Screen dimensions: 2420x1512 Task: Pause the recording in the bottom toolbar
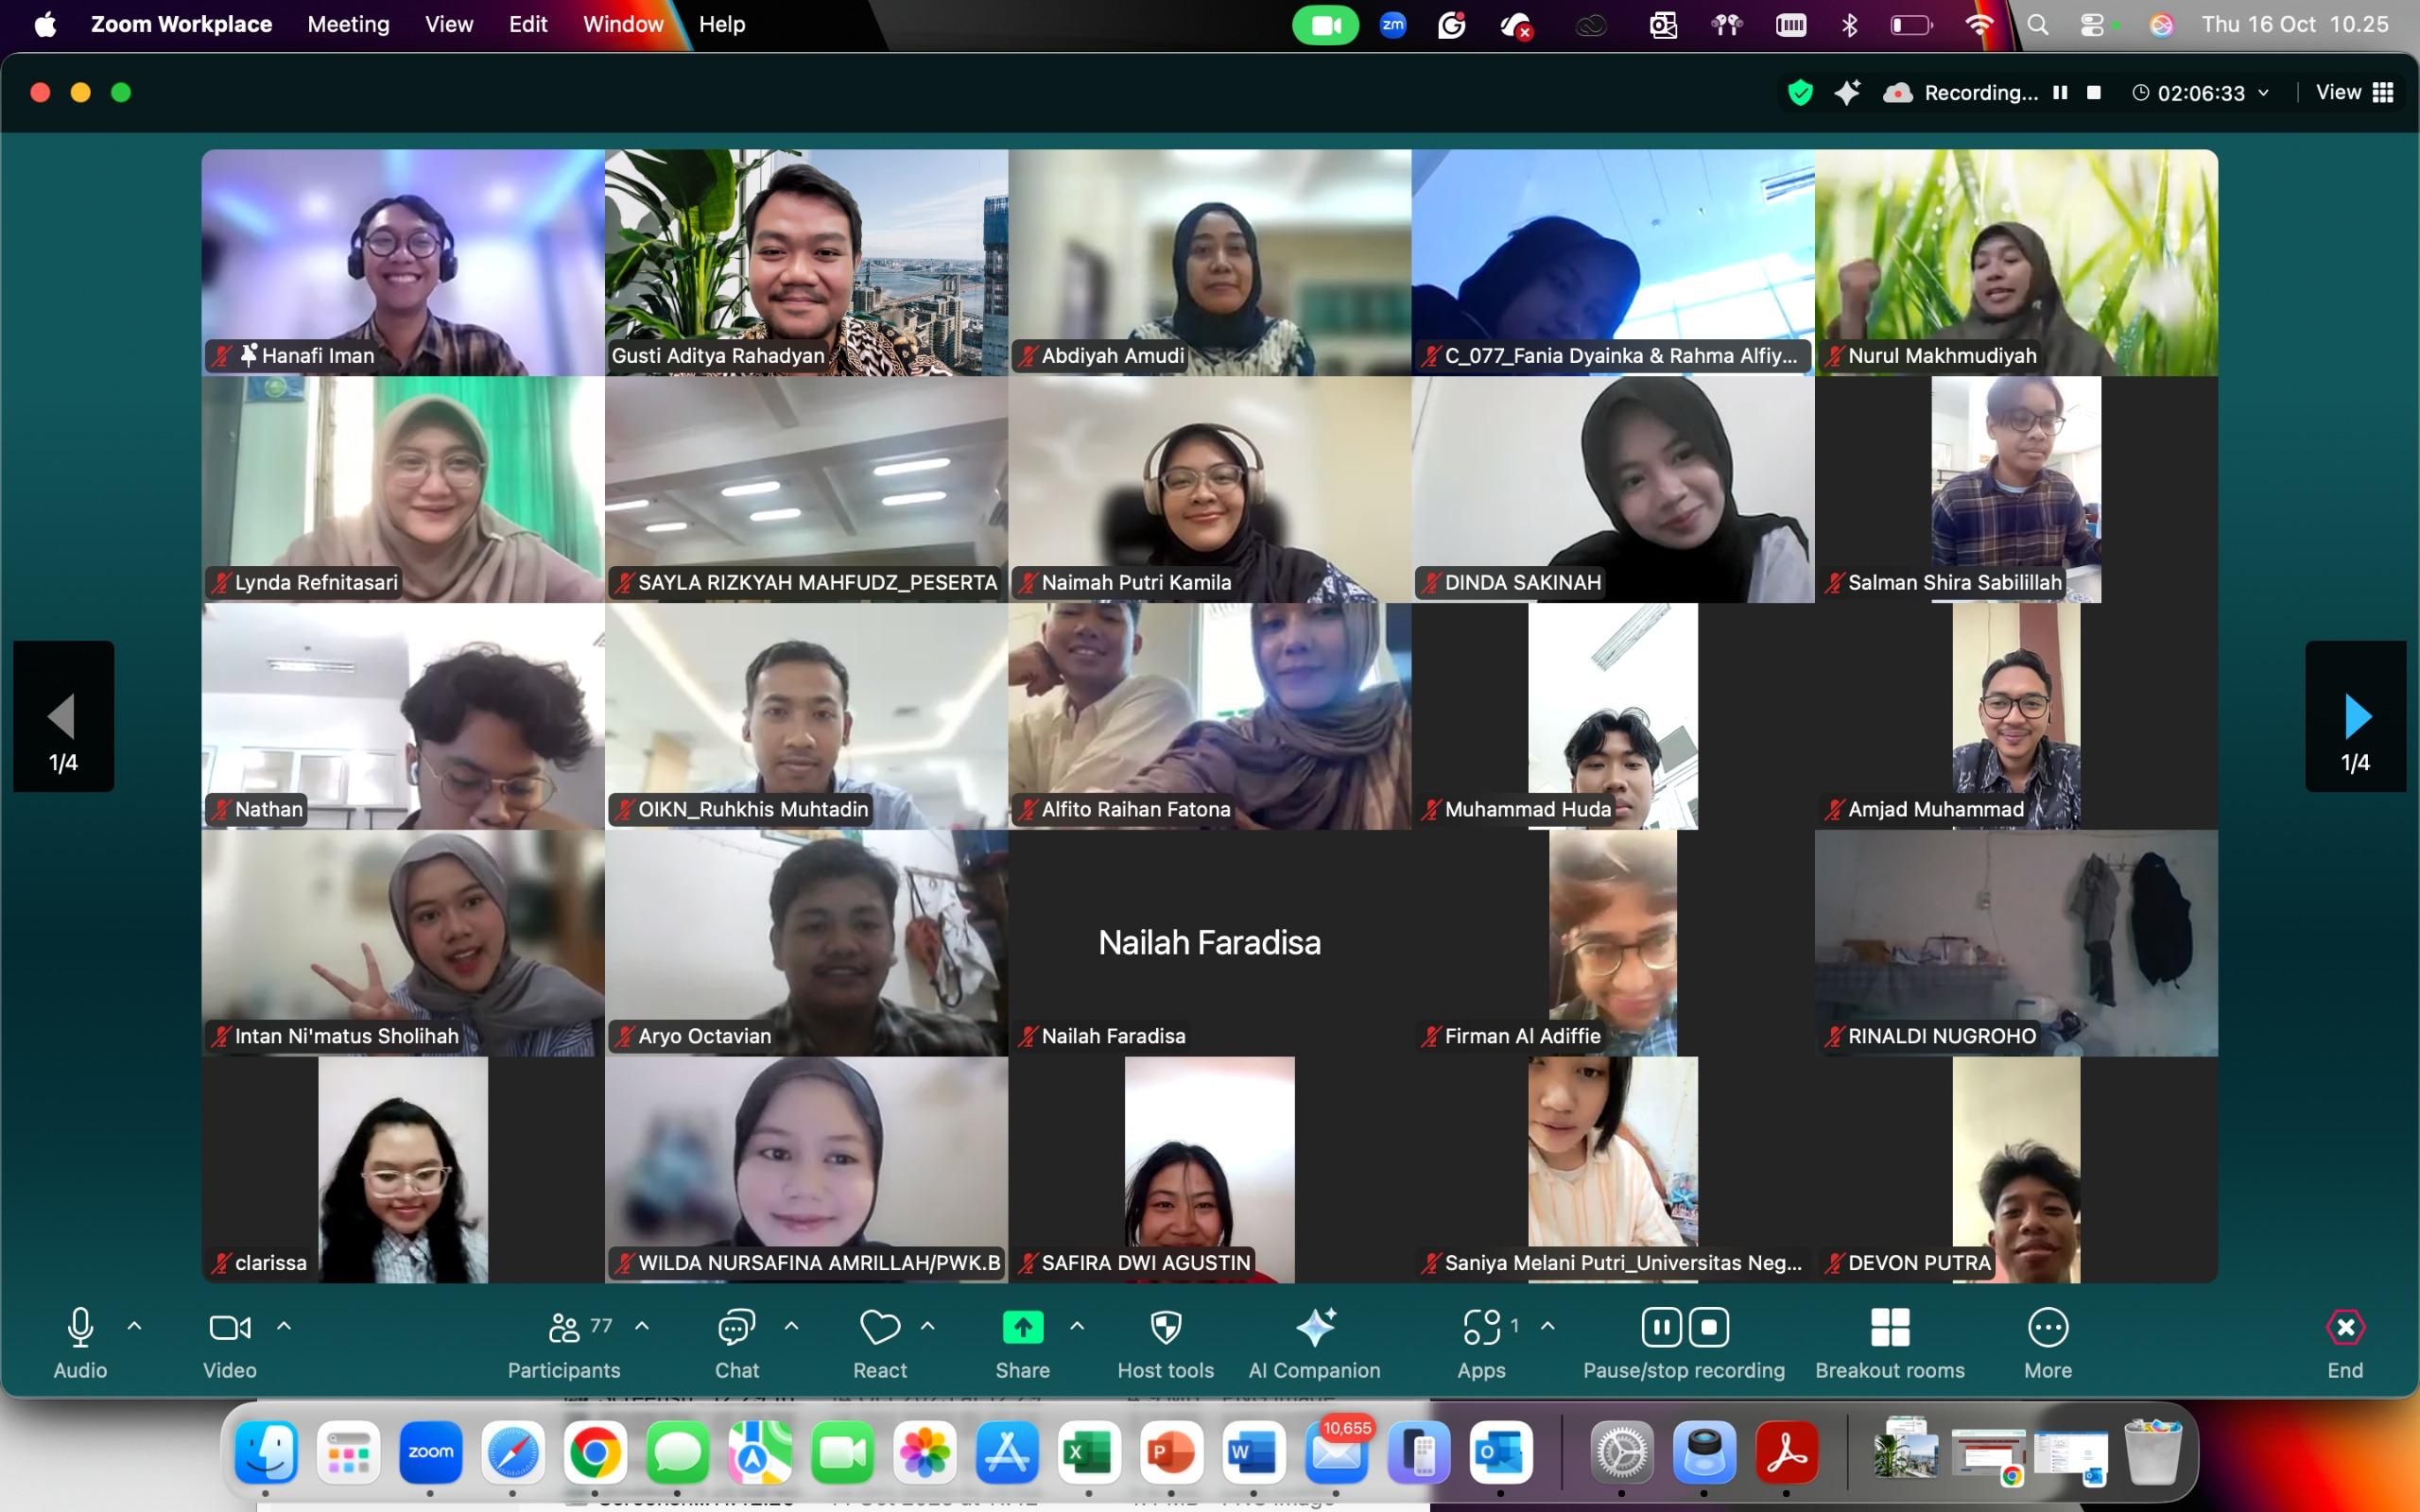tap(1660, 1327)
